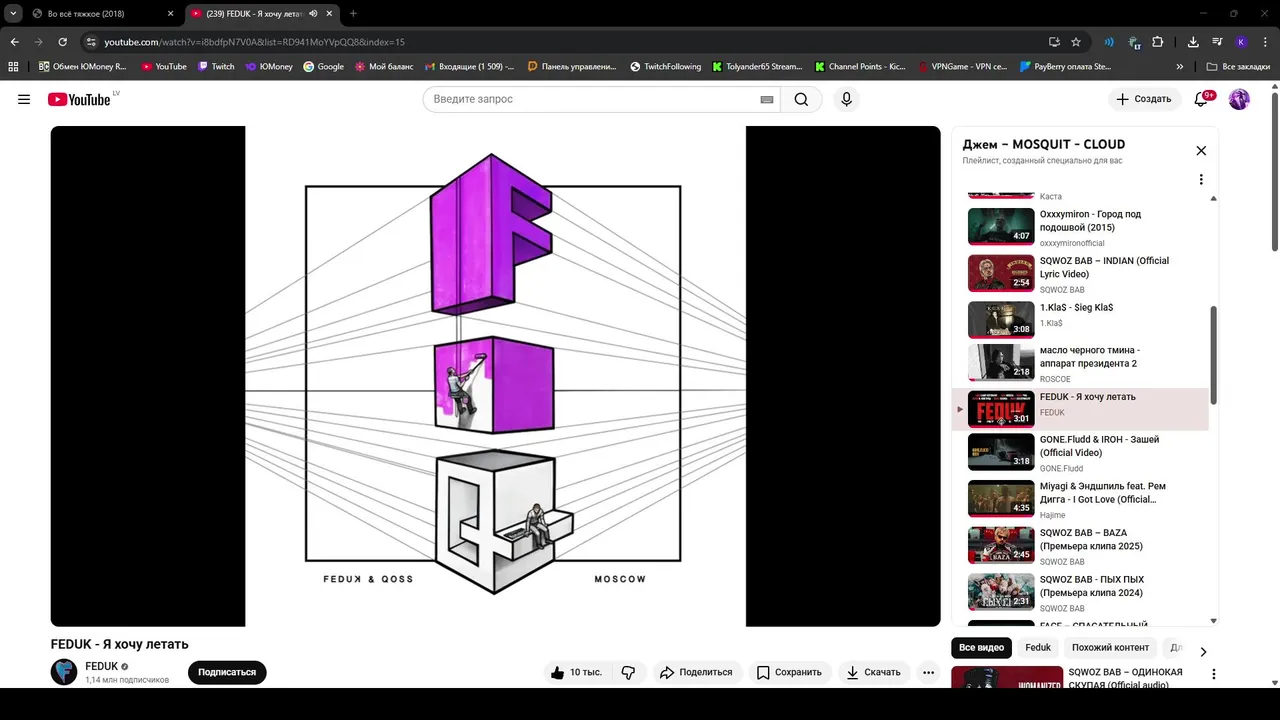Viewport: 1280px width, 720px height.
Task: Play Oxxxymiron Город под подошвой thumbnail
Action: (x=1001, y=226)
